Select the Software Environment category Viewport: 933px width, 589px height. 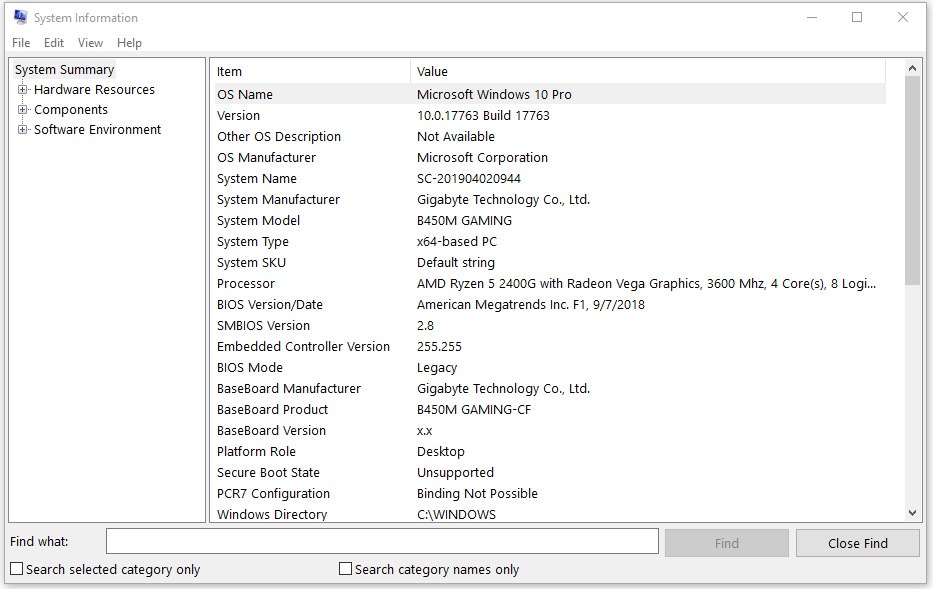(97, 130)
